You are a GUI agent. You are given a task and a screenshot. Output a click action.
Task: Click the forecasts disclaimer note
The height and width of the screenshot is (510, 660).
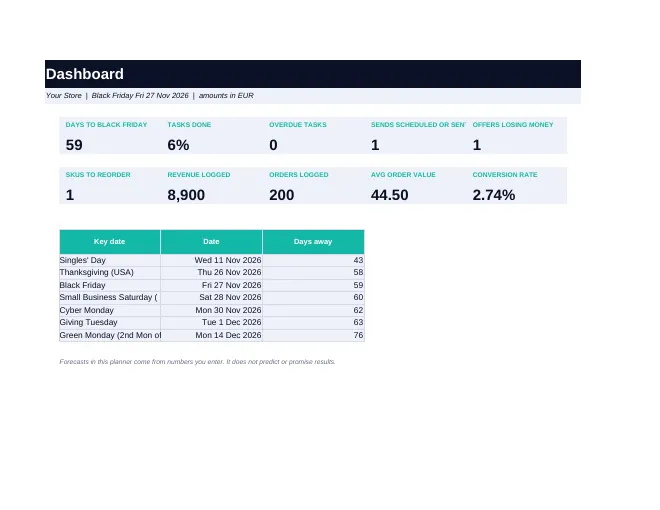pos(197,362)
